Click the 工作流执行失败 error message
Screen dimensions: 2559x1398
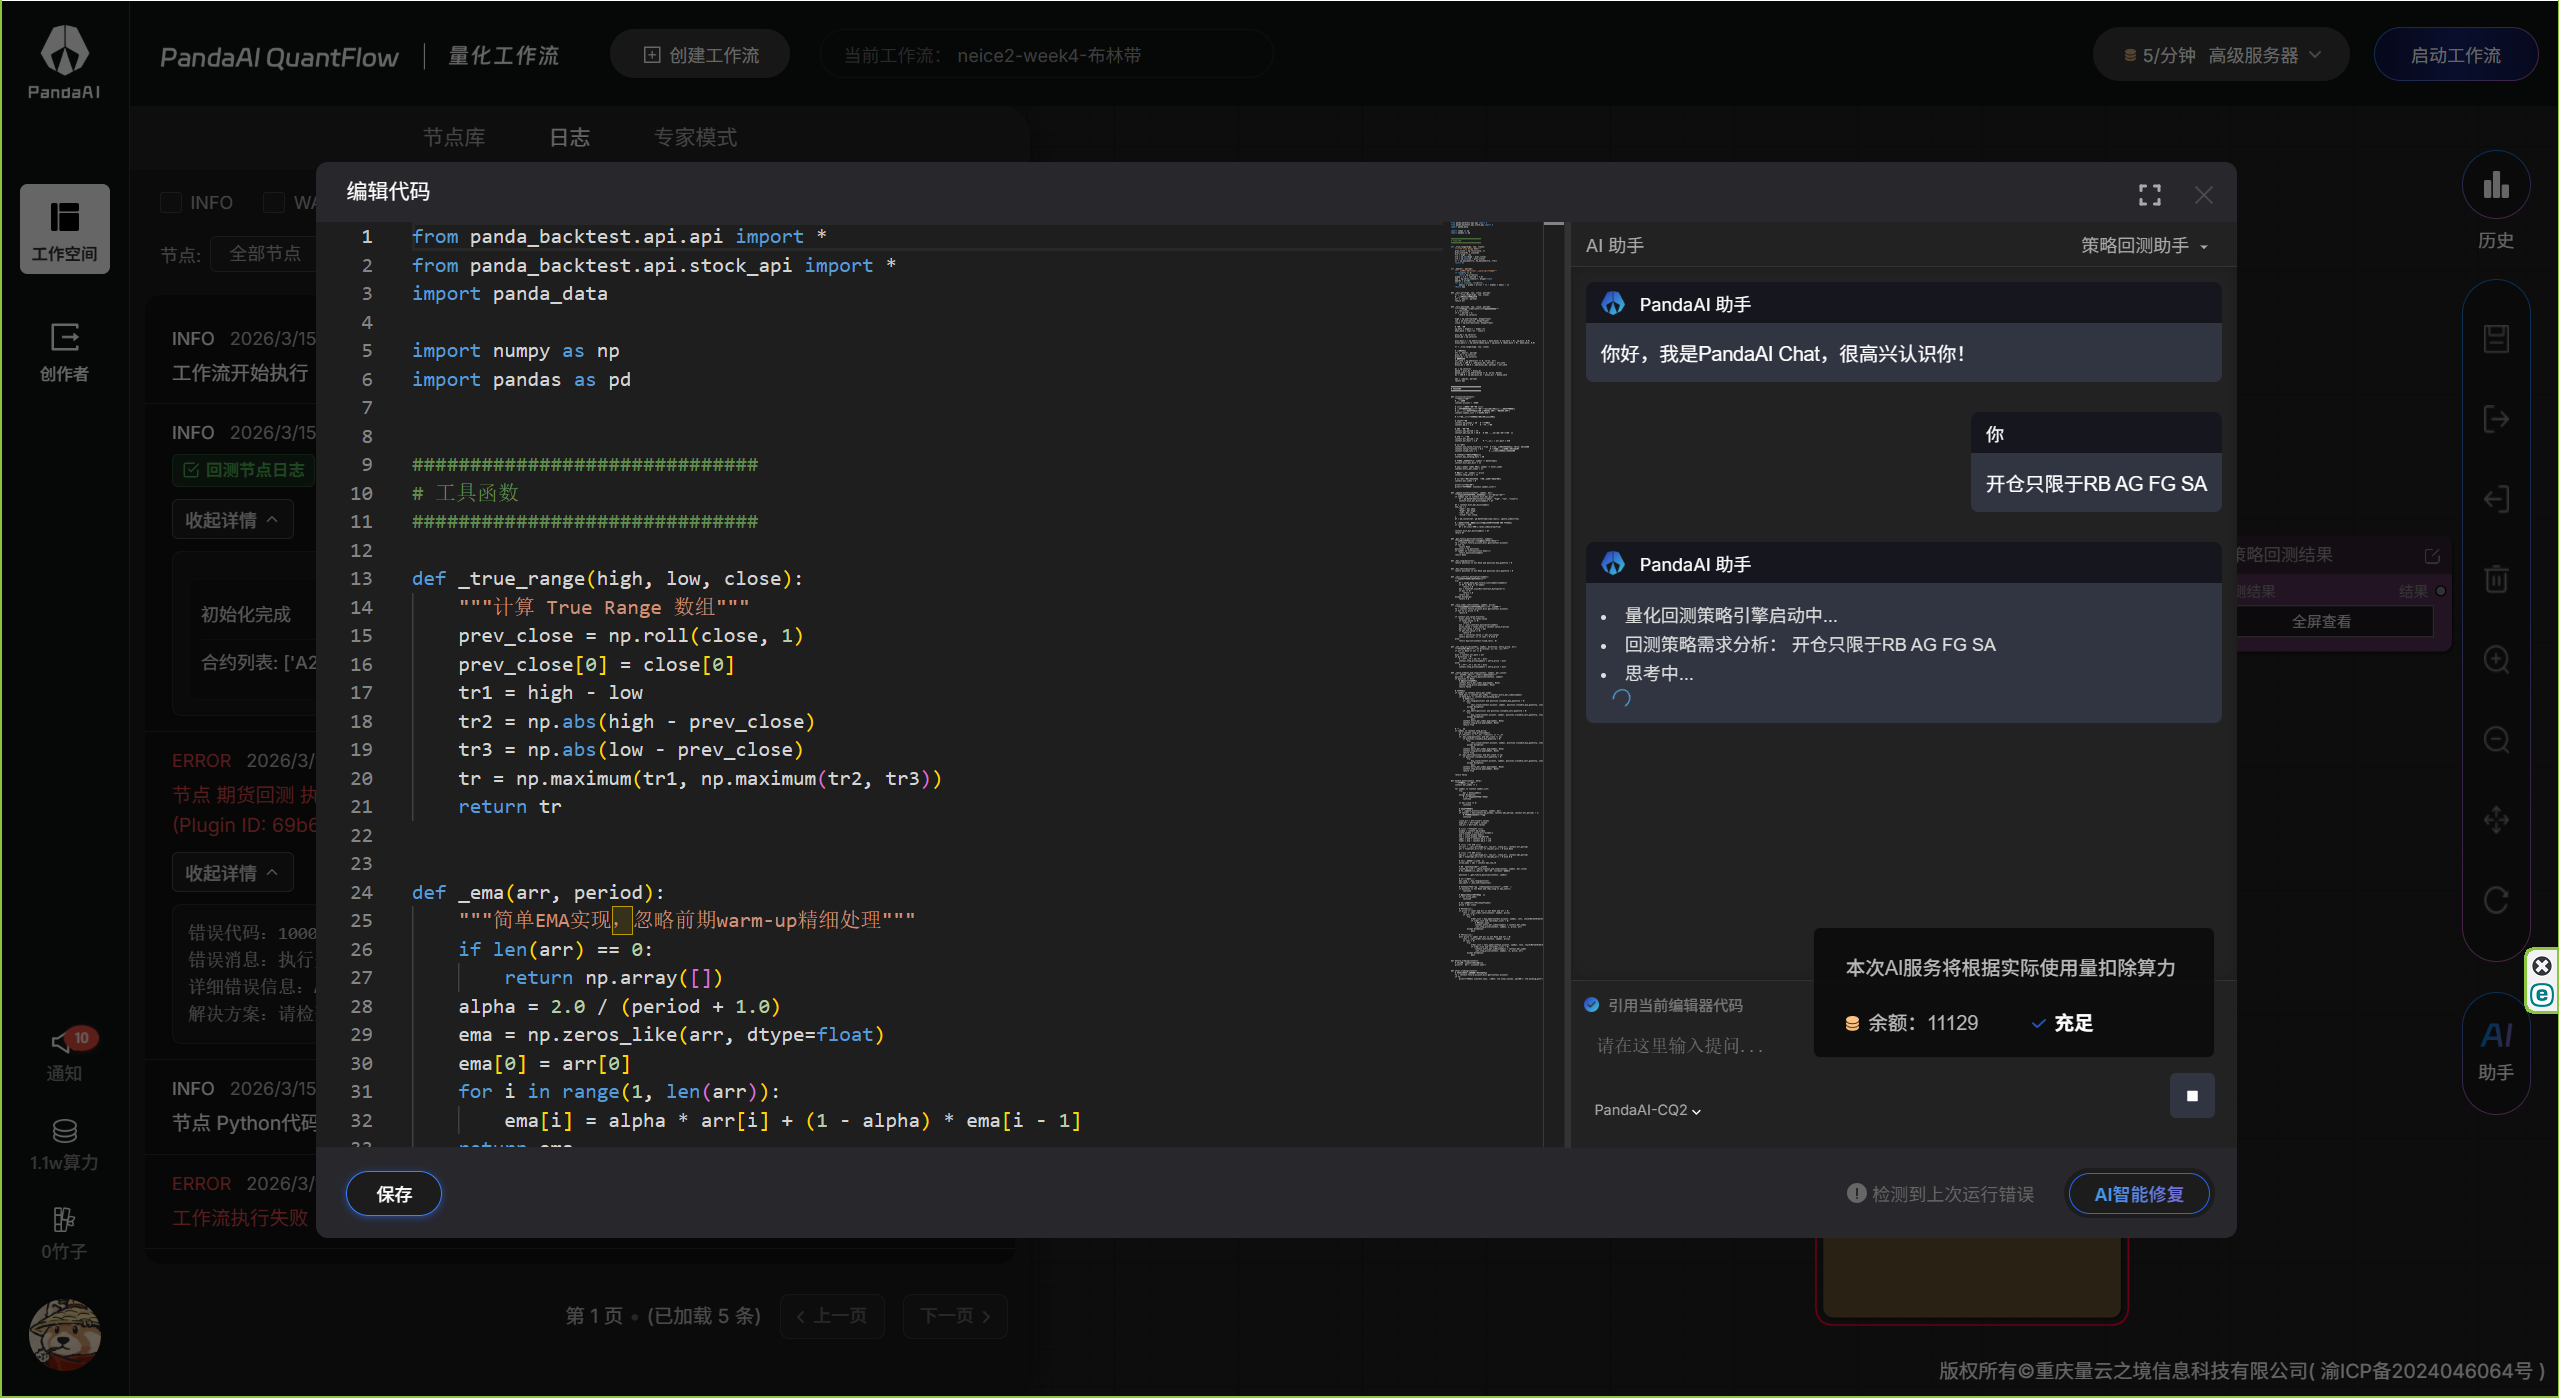(240, 1218)
